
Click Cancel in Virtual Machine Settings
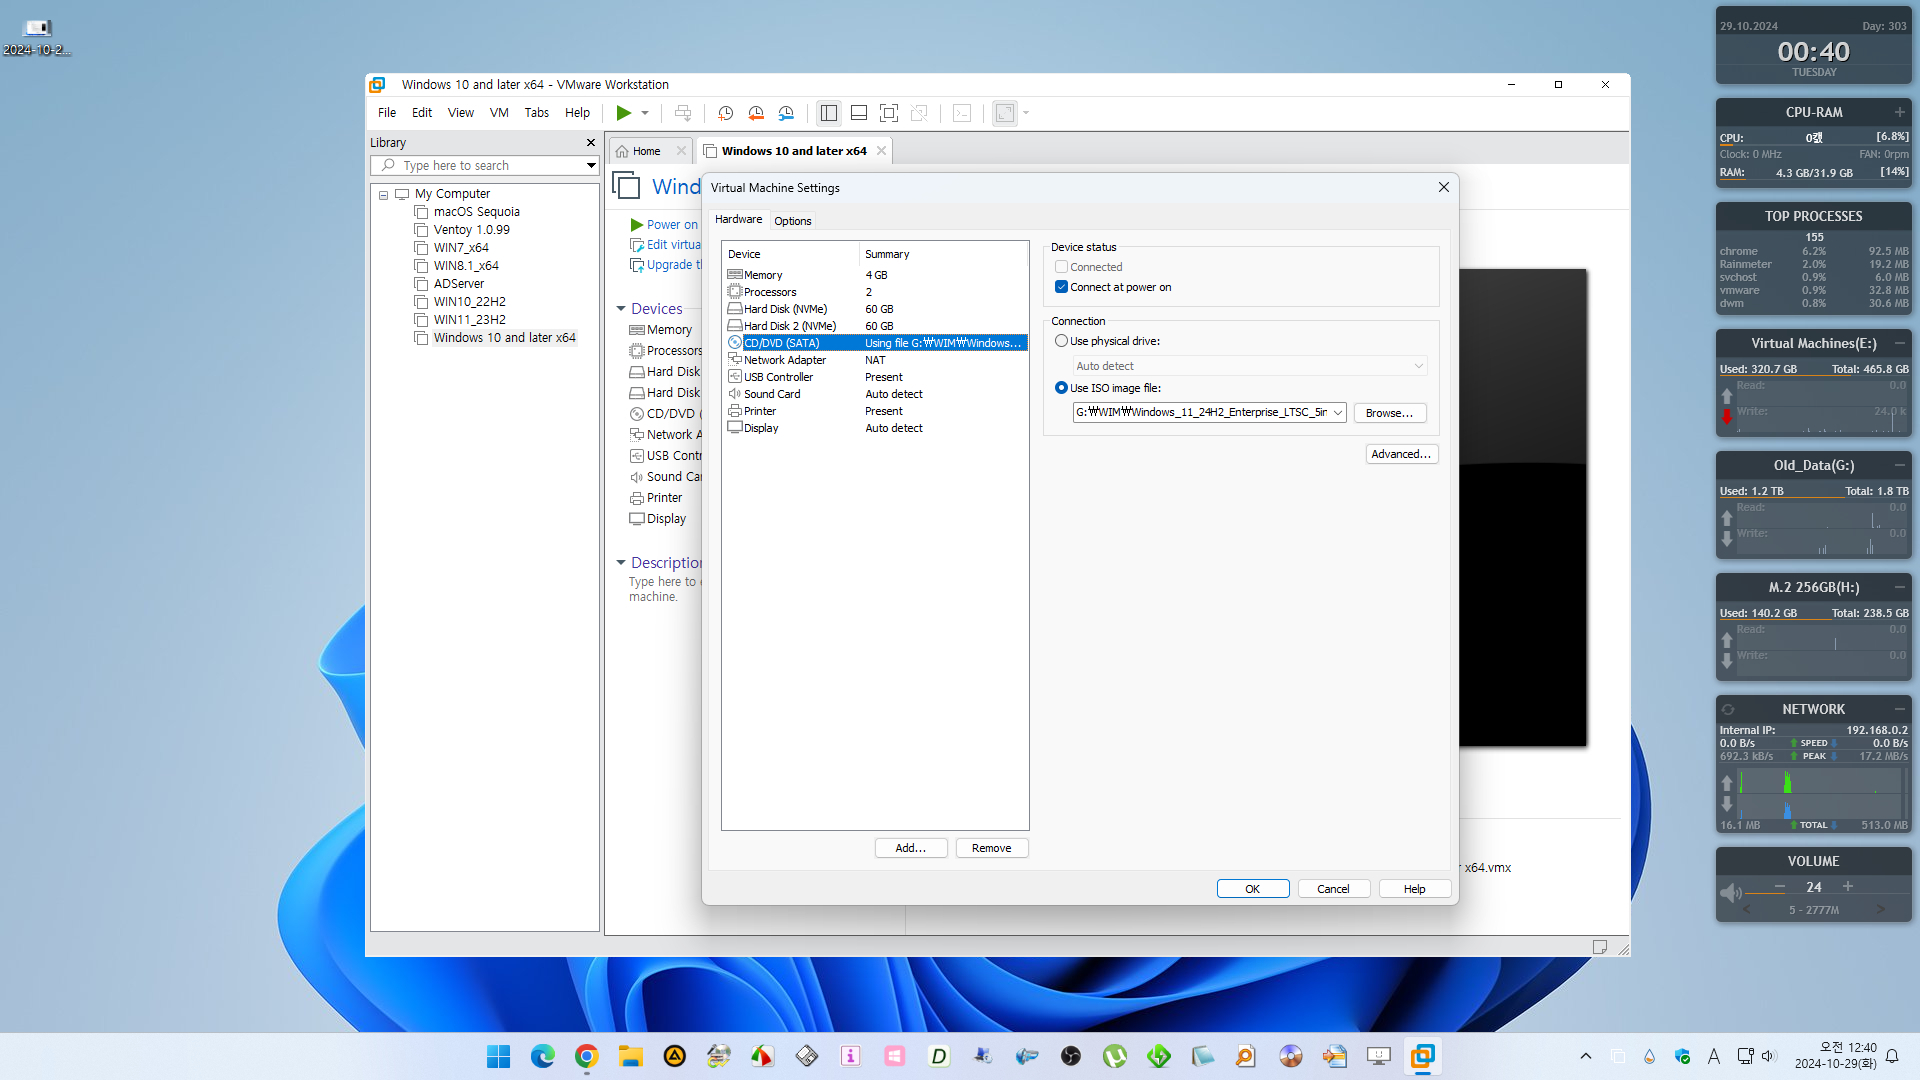click(1334, 889)
